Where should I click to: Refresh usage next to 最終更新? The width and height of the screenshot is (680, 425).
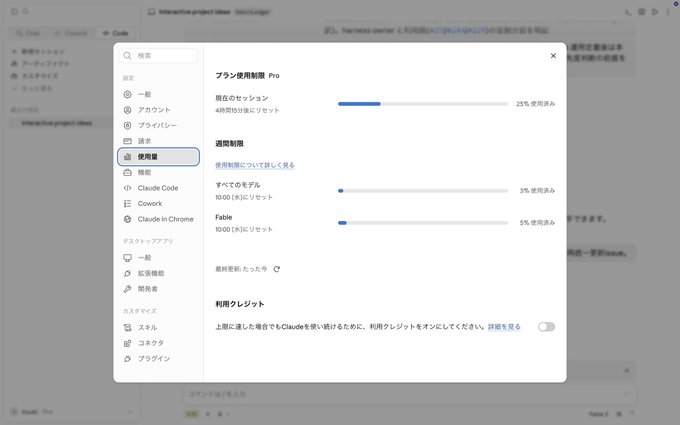point(277,269)
